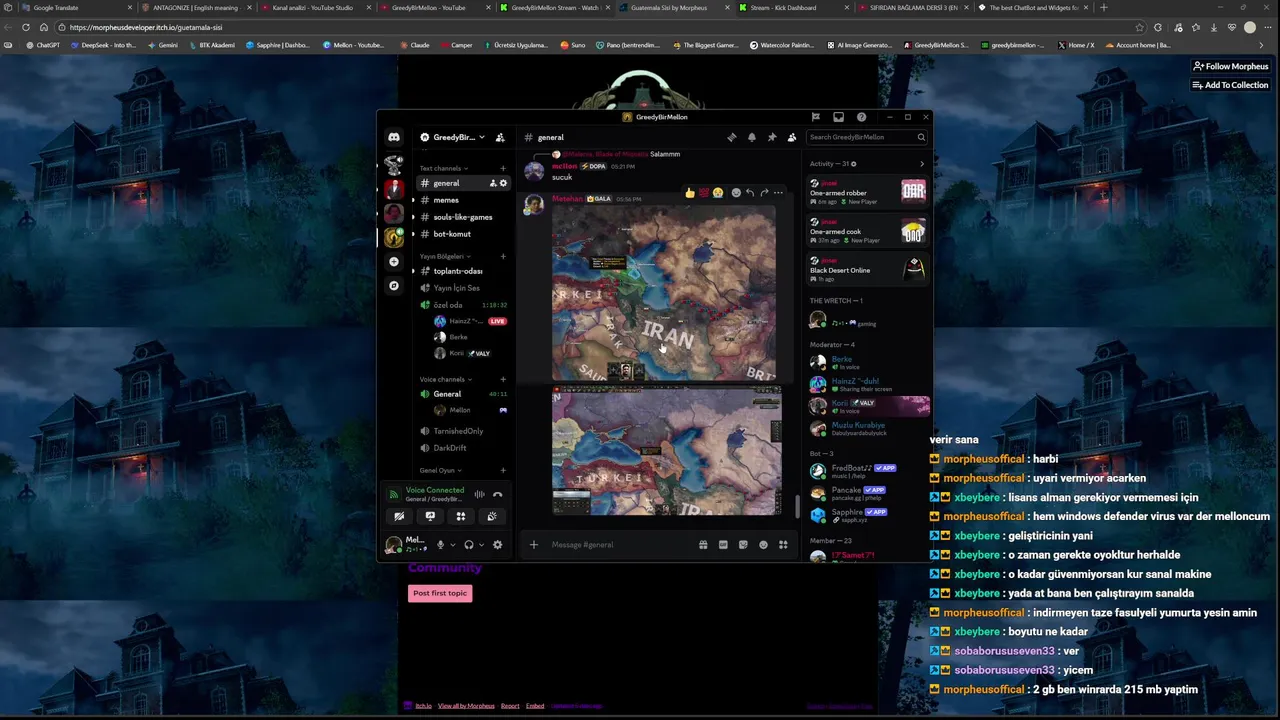The width and height of the screenshot is (1280, 720).
Task: Open View all by Morpheus link
Action: click(x=466, y=706)
